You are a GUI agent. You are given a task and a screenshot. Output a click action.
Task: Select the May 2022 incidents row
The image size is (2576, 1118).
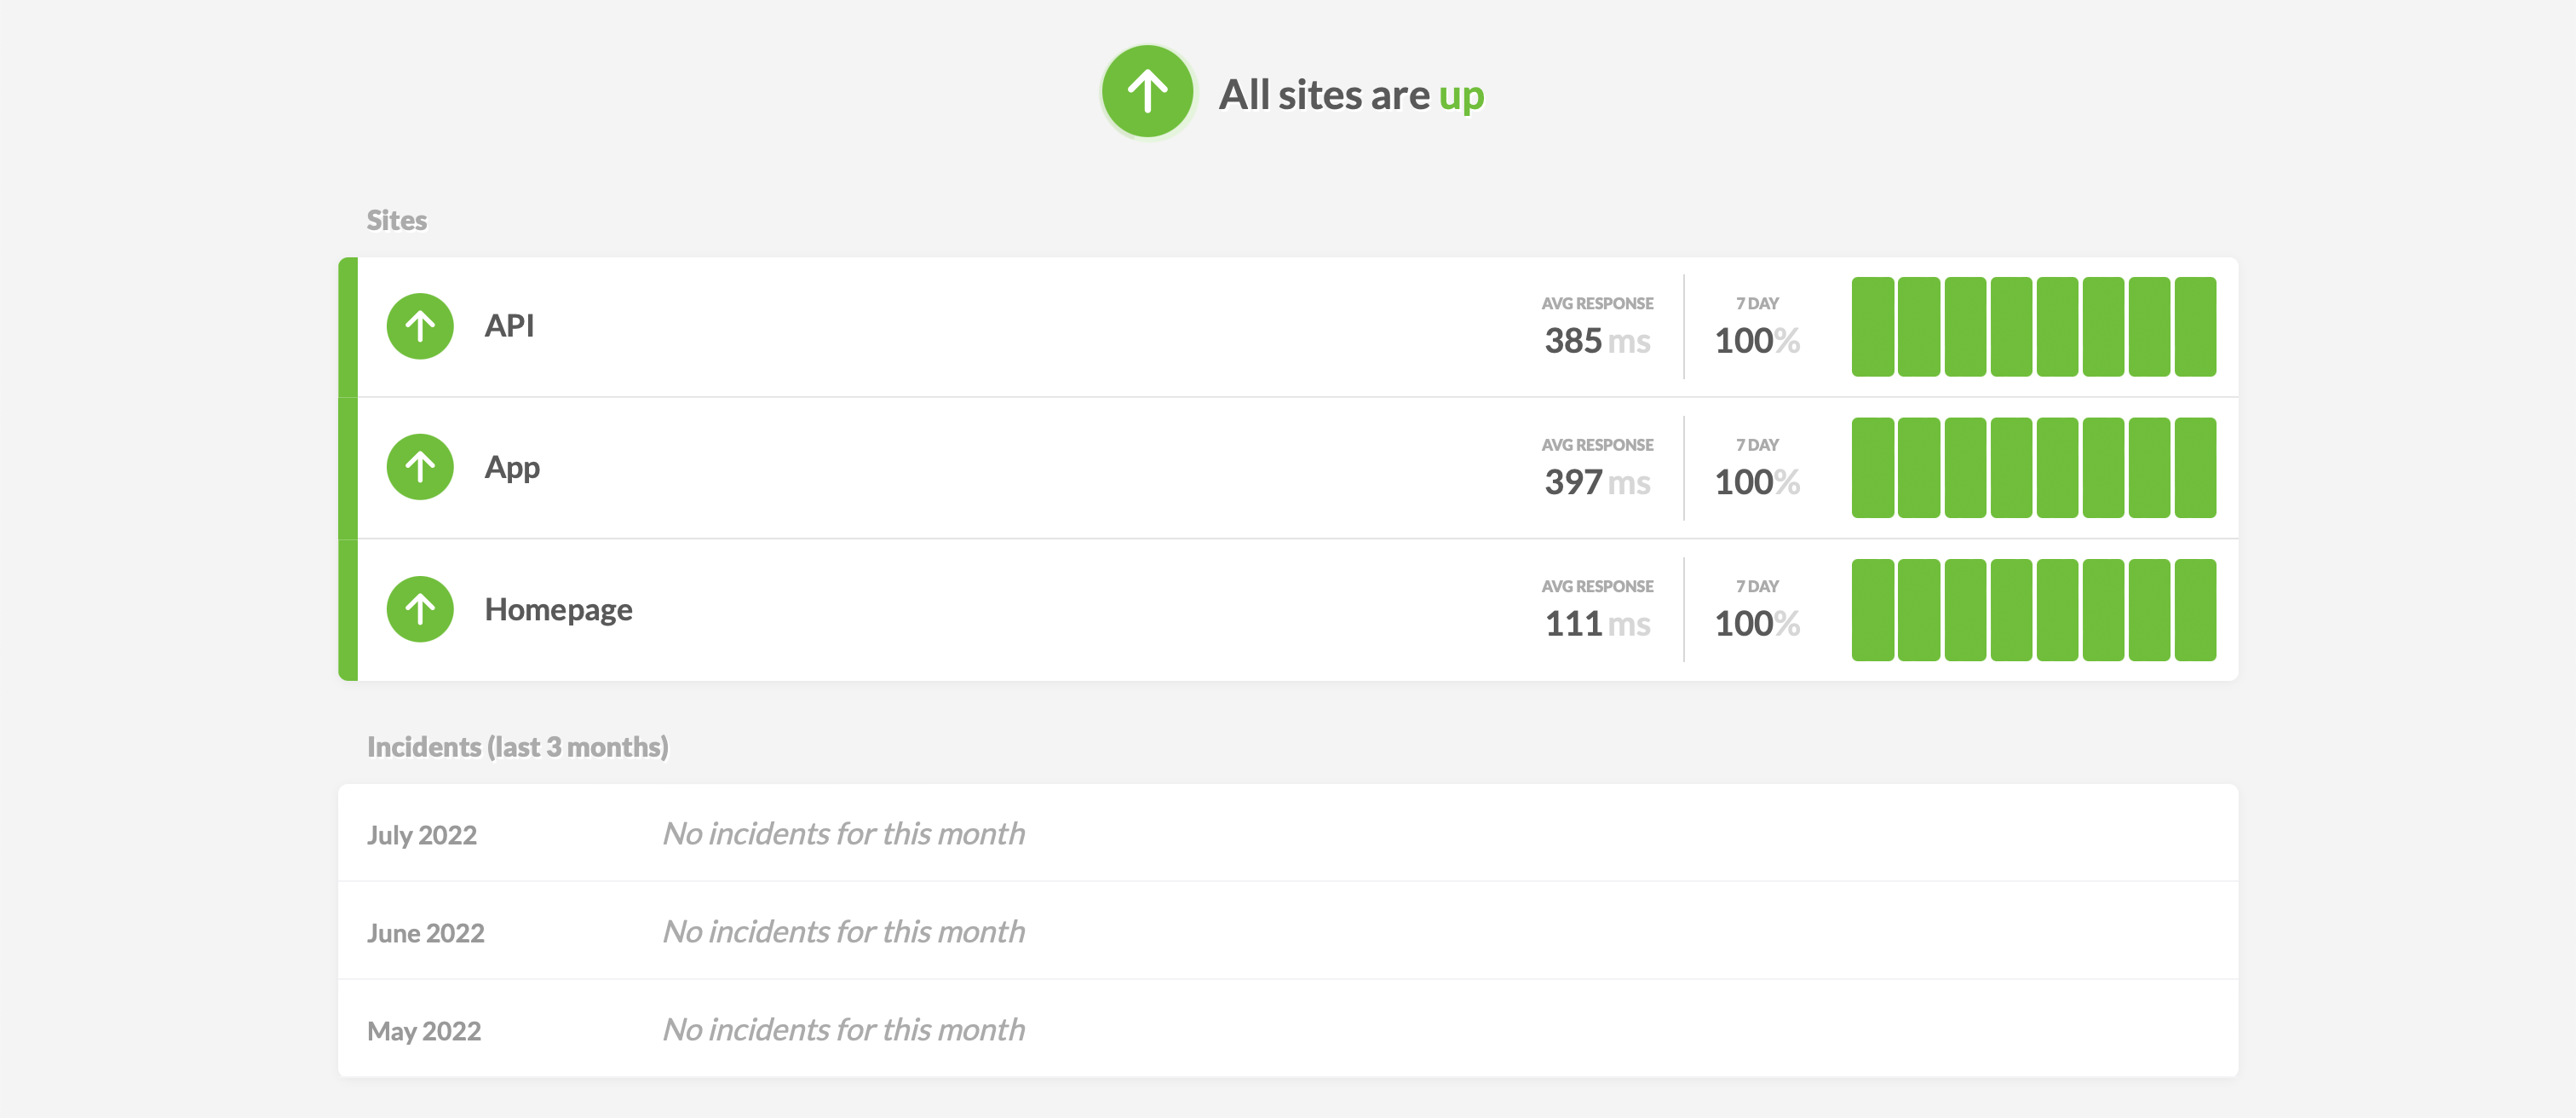click(x=1287, y=1029)
